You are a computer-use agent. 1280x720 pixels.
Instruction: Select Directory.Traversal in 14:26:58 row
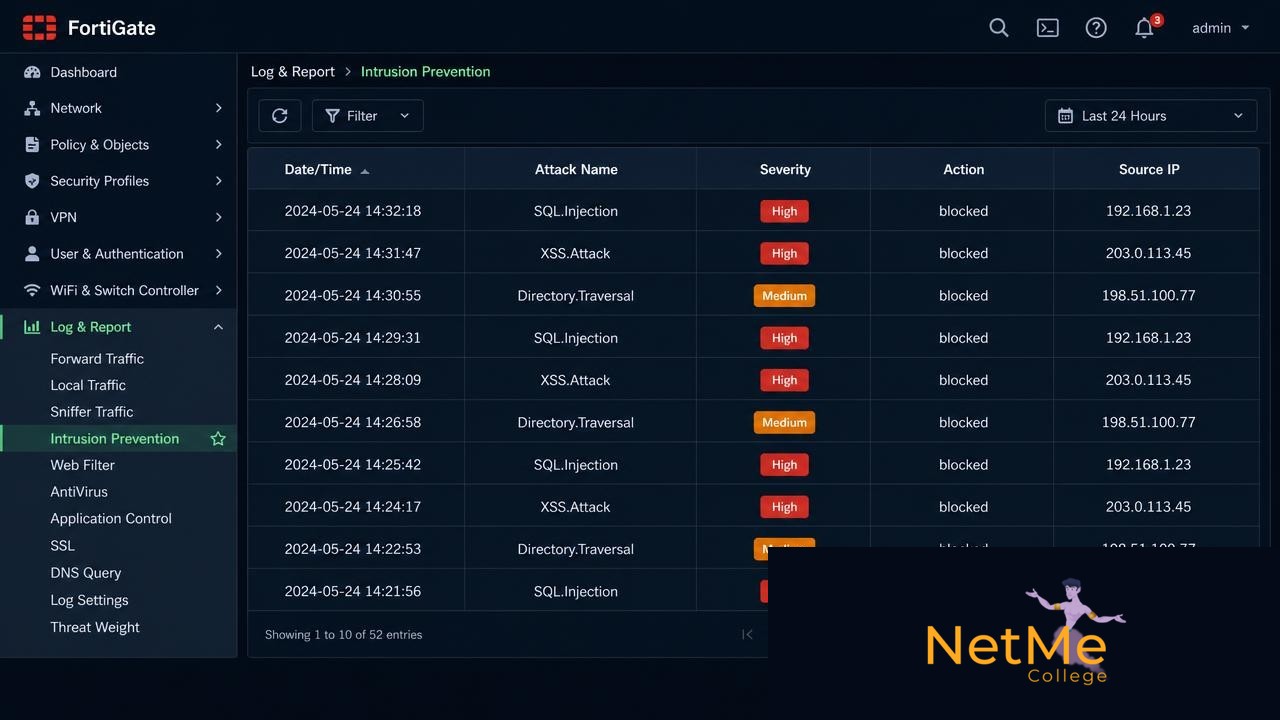click(x=576, y=422)
